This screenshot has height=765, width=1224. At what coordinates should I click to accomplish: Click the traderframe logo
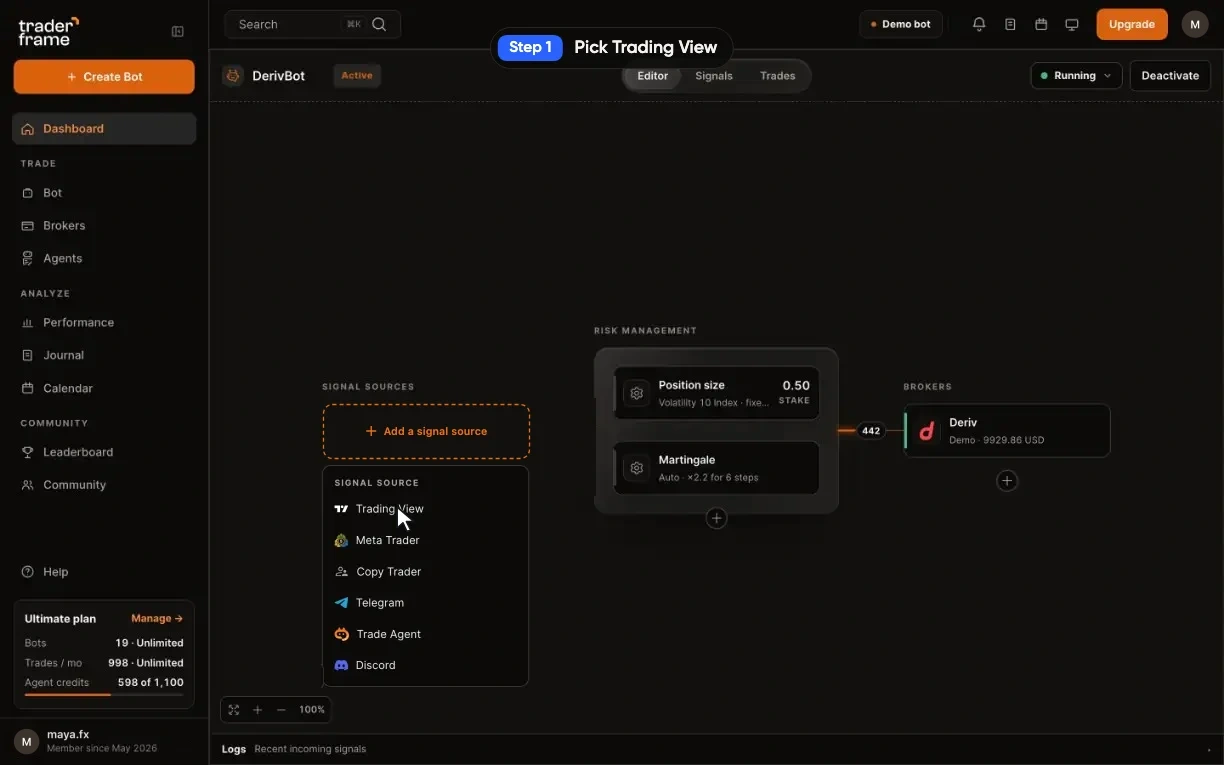48,31
